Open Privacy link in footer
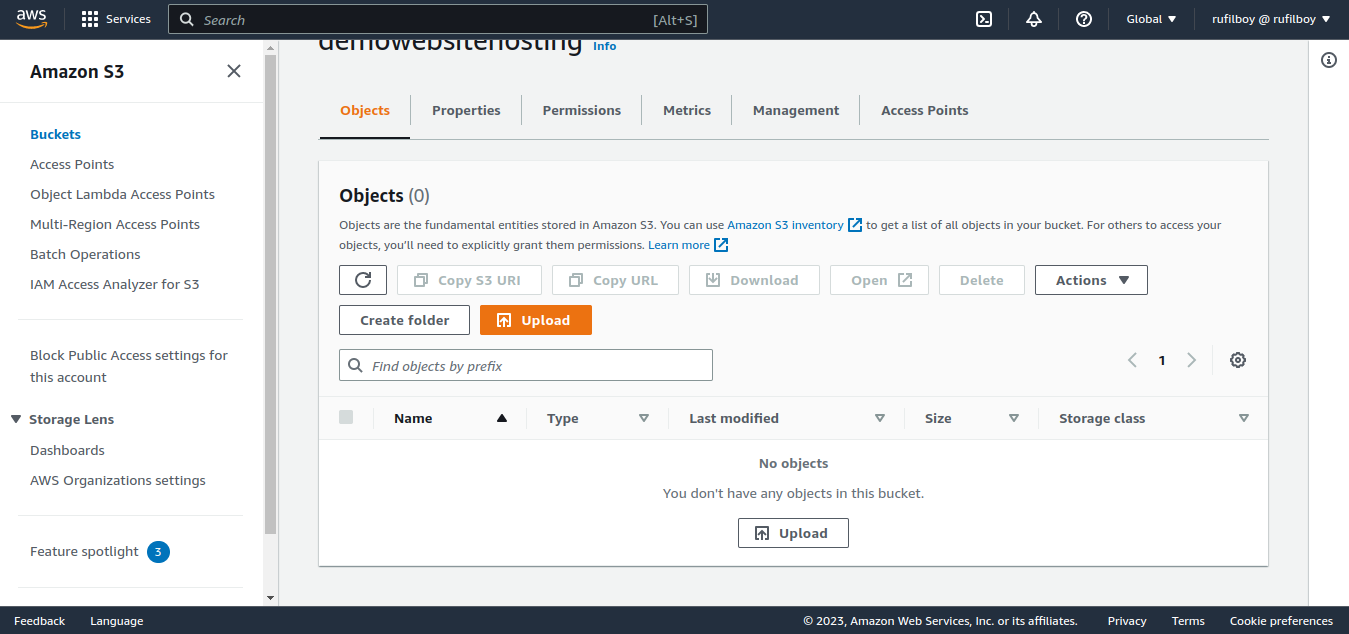 (1127, 621)
